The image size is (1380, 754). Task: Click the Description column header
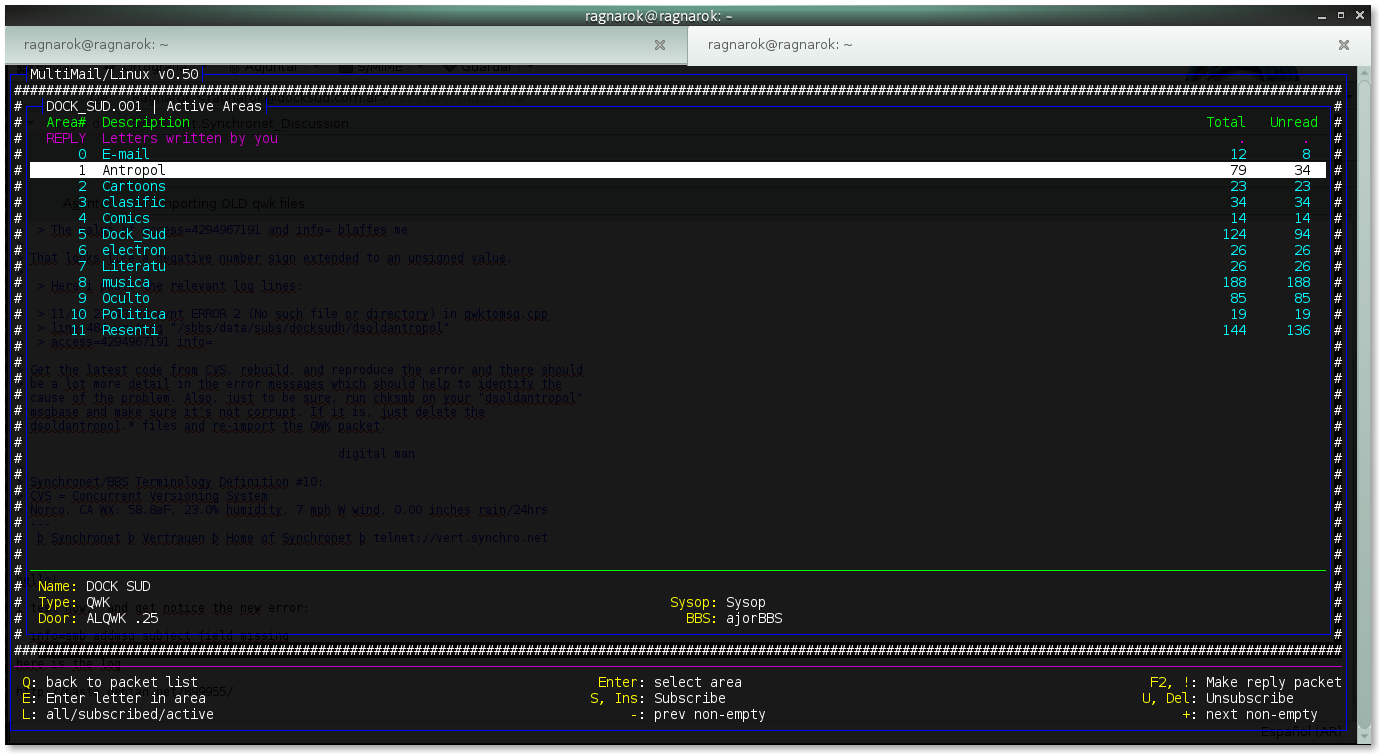point(146,123)
